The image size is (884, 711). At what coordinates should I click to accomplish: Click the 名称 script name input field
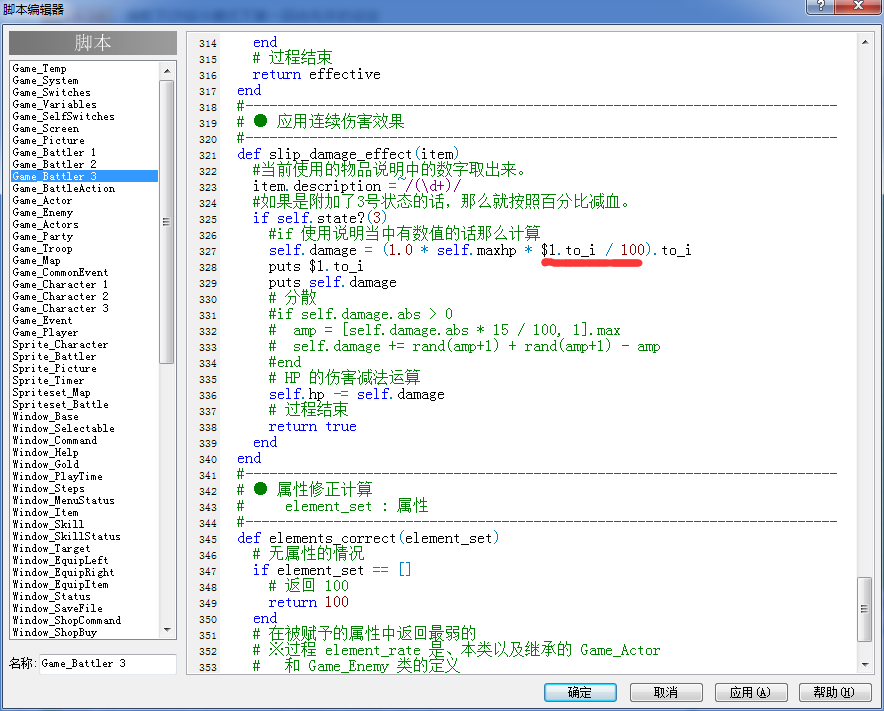tap(108, 664)
